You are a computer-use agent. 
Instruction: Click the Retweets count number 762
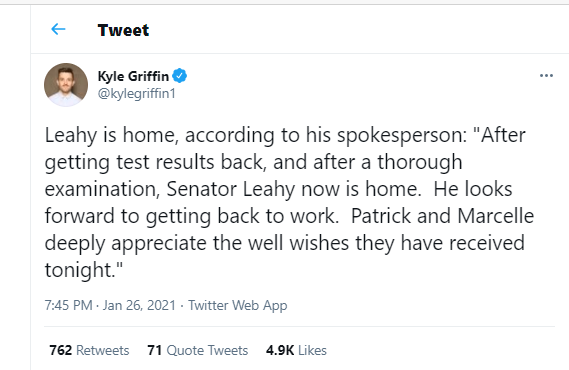tap(61, 350)
